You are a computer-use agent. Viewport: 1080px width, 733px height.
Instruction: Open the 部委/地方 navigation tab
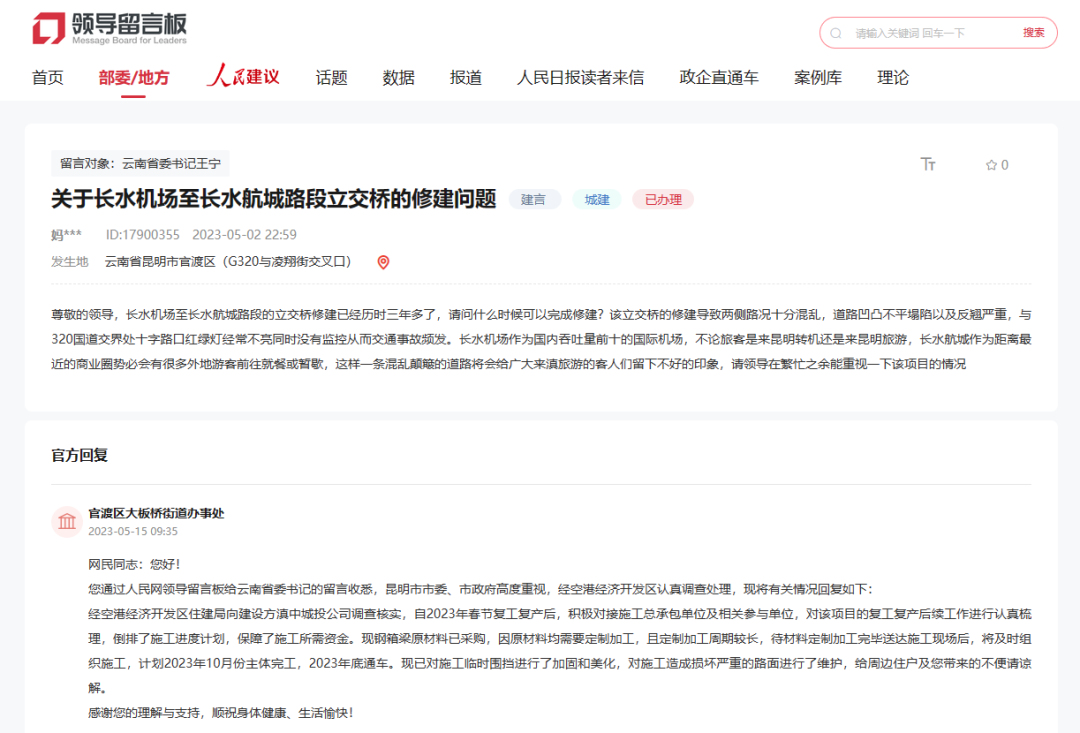pyautogui.click(x=134, y=77)
